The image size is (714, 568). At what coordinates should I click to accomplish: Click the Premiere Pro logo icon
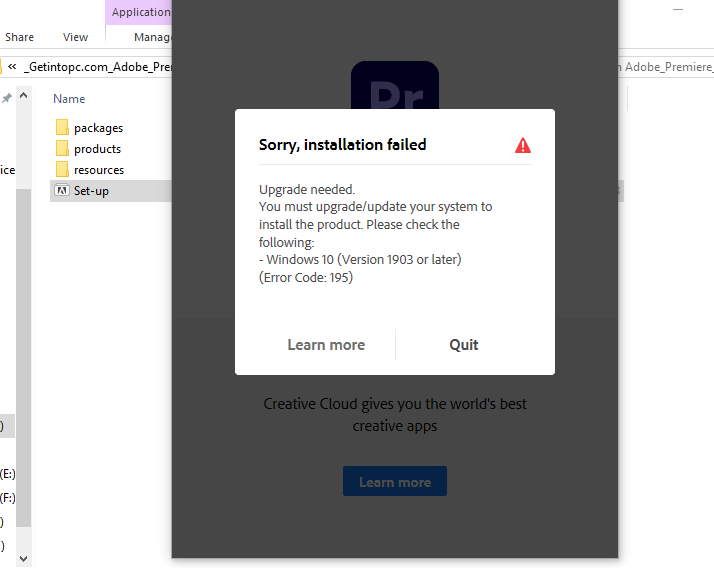click(x=395, y=85)
